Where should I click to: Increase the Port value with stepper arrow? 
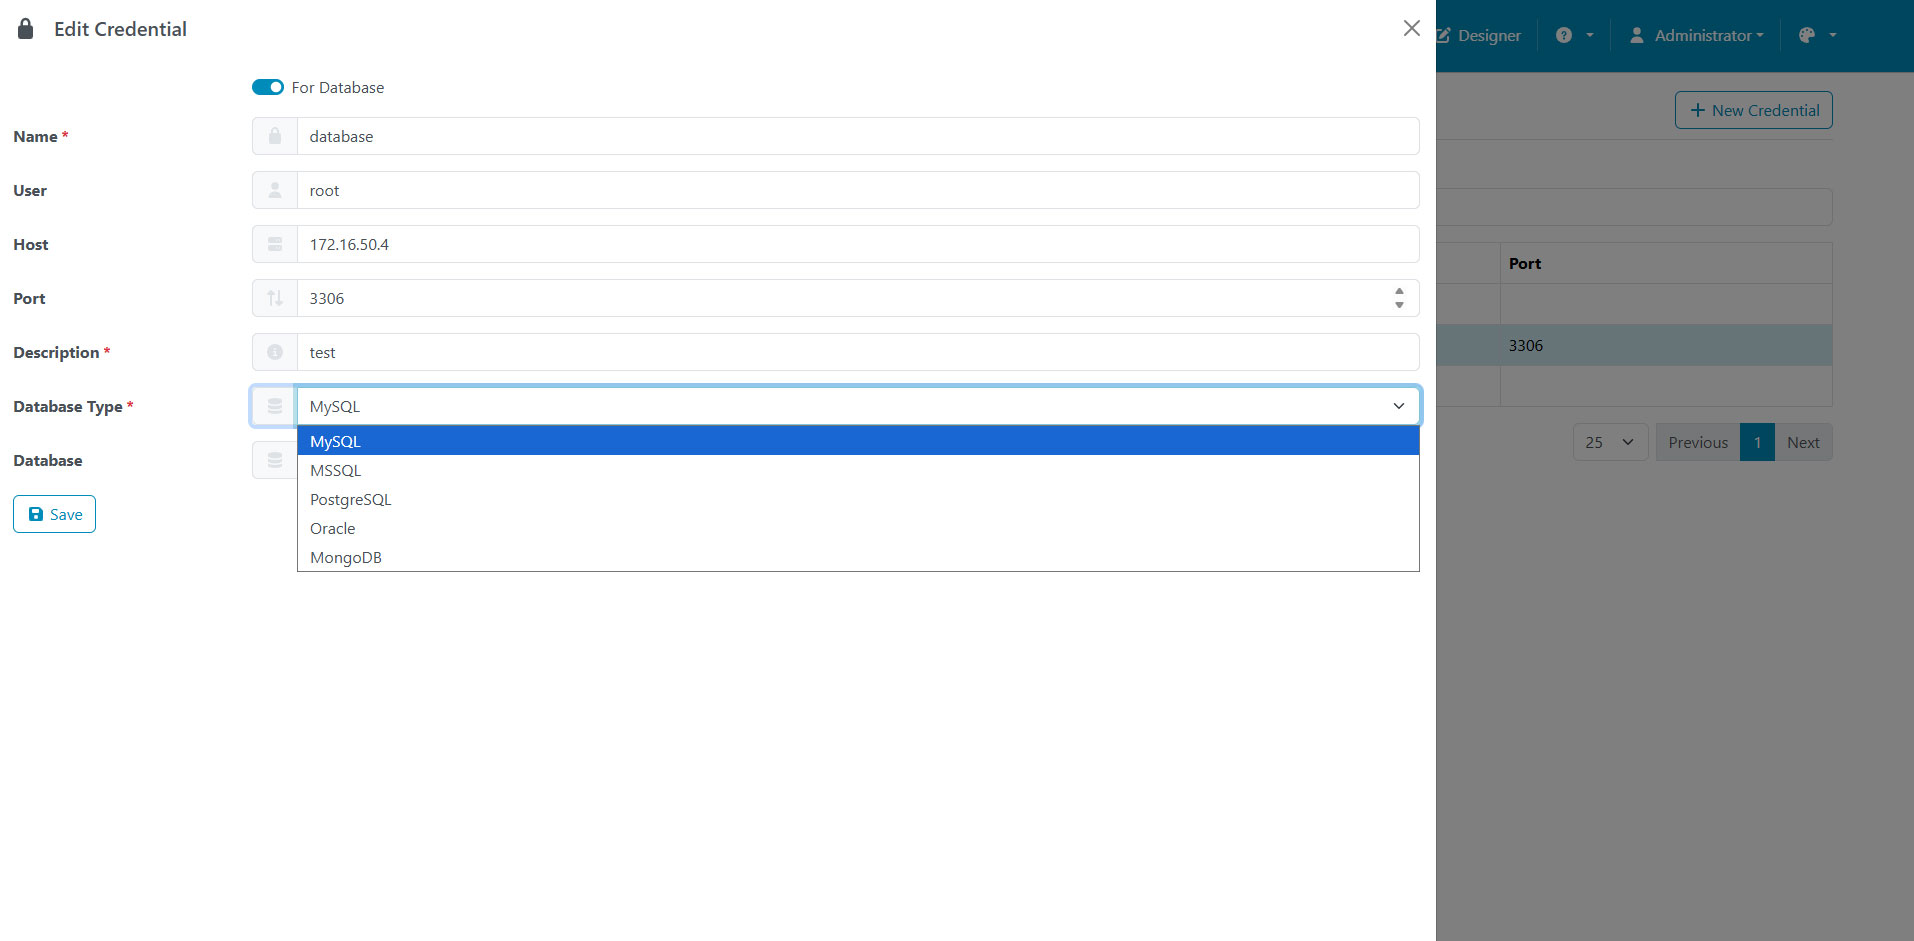[1399, 291]
